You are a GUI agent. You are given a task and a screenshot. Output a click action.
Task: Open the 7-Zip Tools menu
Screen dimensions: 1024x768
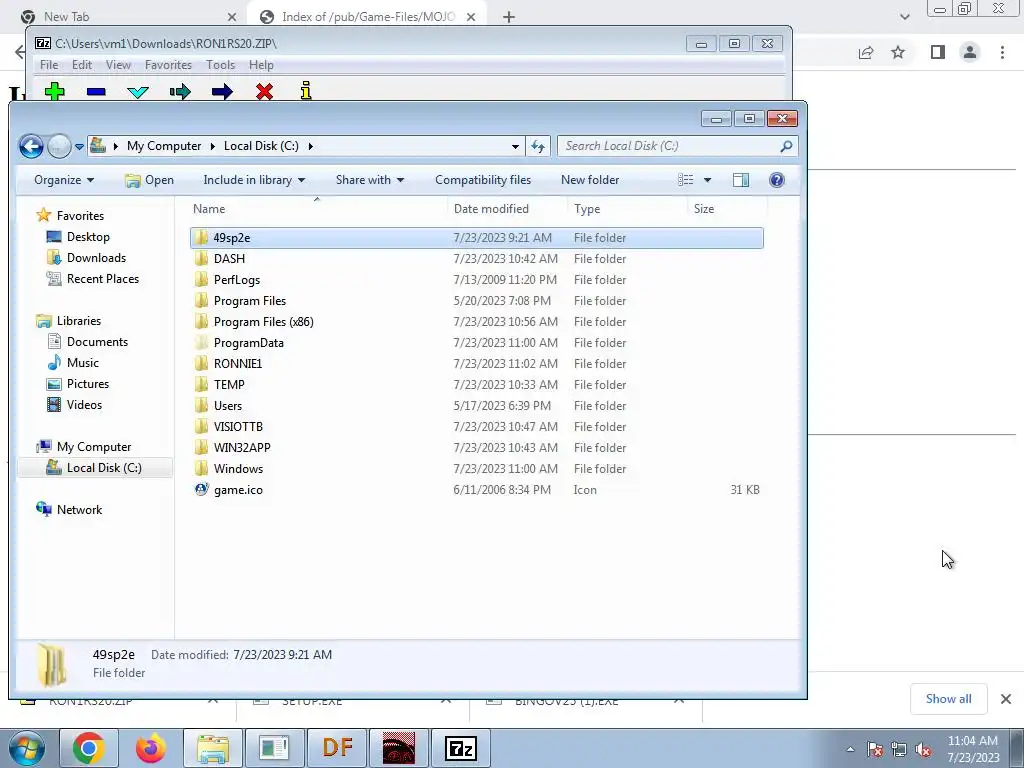pos(220,65)
